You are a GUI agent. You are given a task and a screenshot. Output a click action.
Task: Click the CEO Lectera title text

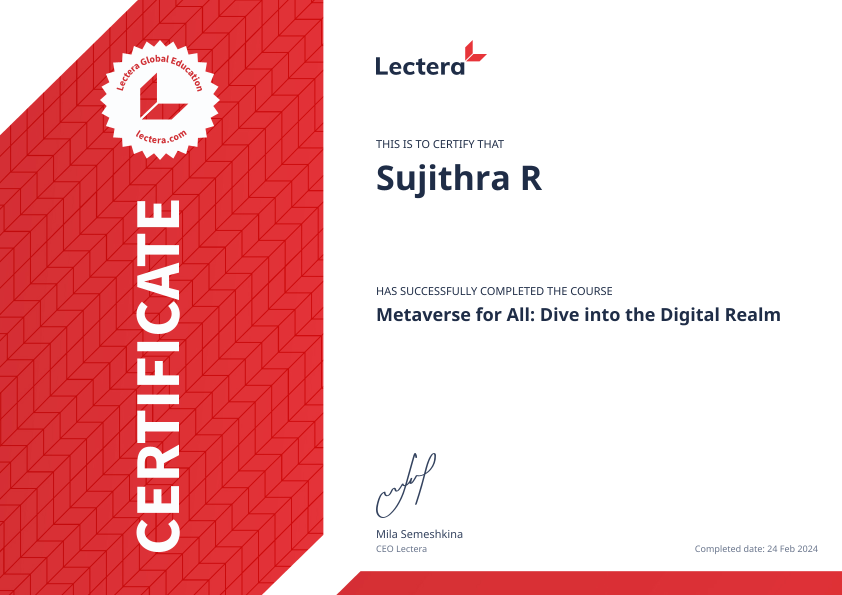[399, 549]
